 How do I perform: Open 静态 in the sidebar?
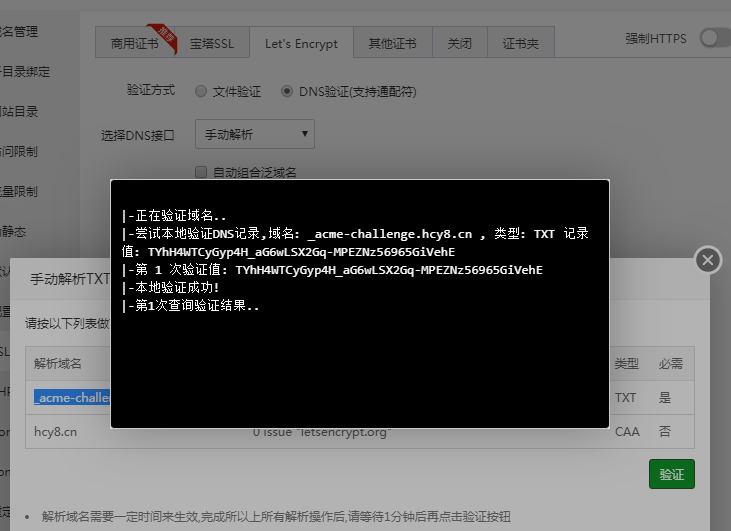click(x=13, y=232)
